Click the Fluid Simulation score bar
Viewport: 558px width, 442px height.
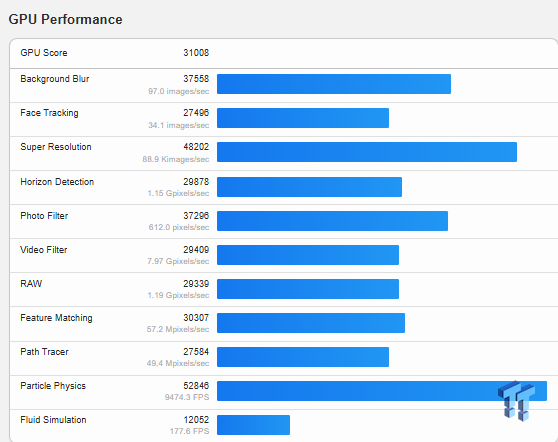pos(253,425)
